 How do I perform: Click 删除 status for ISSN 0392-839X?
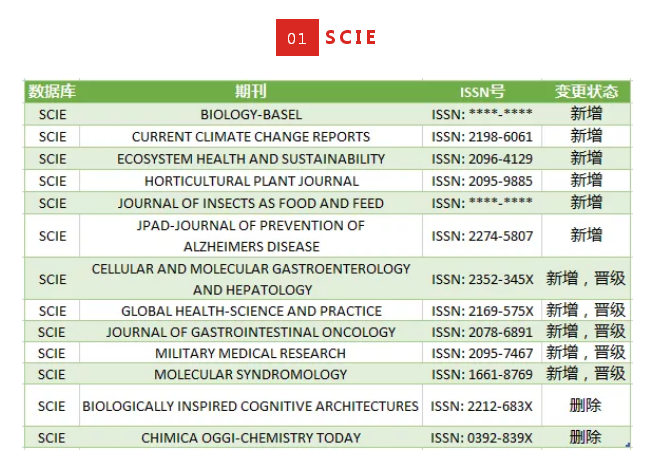586,437
